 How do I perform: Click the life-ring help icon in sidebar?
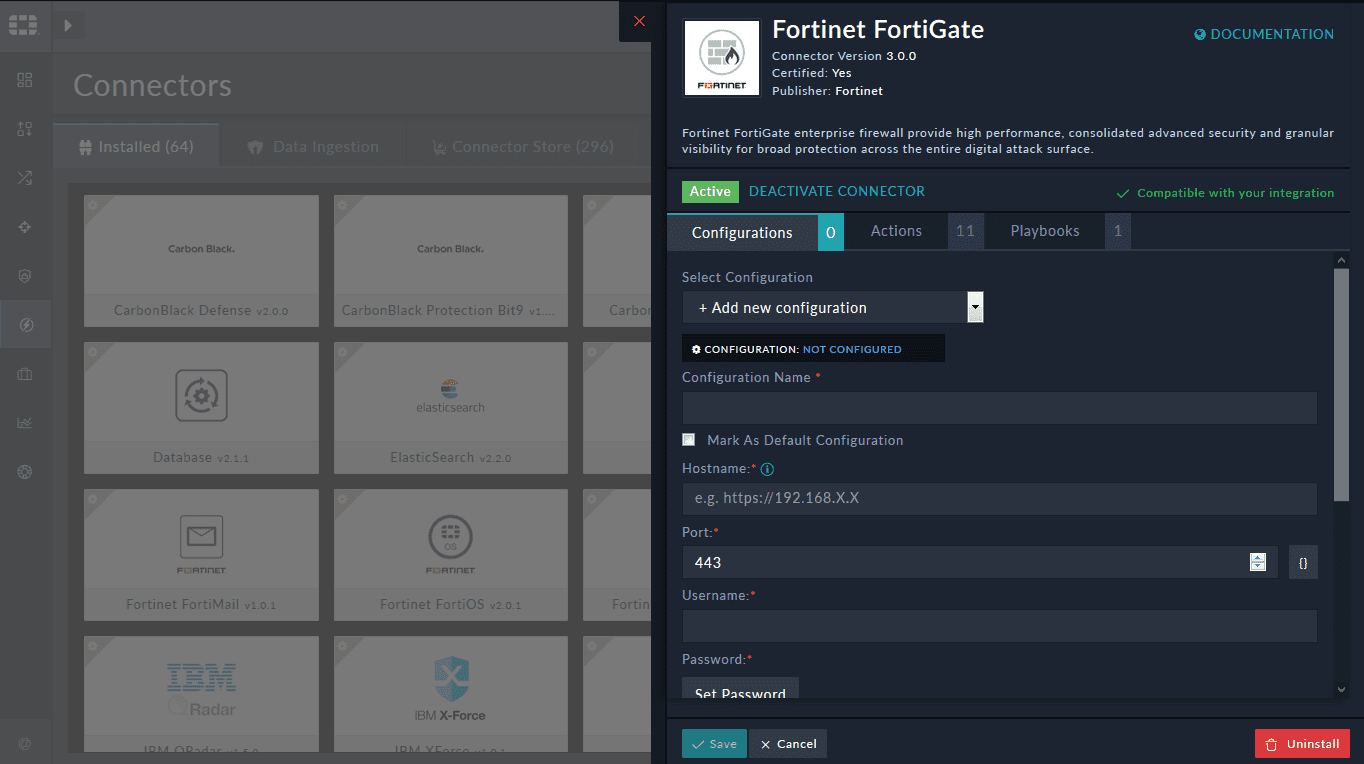point(25,472)
